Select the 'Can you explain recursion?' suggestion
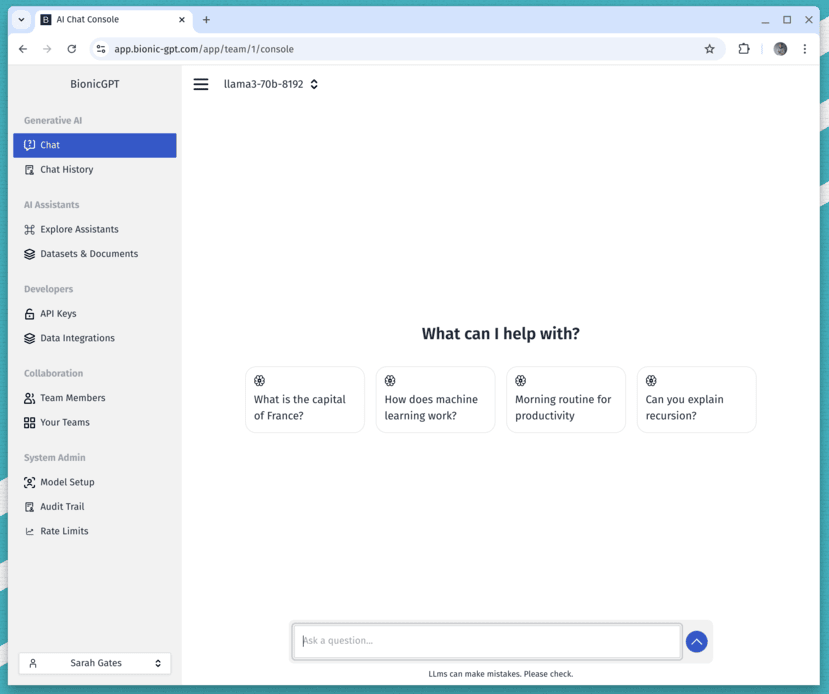 696,399
